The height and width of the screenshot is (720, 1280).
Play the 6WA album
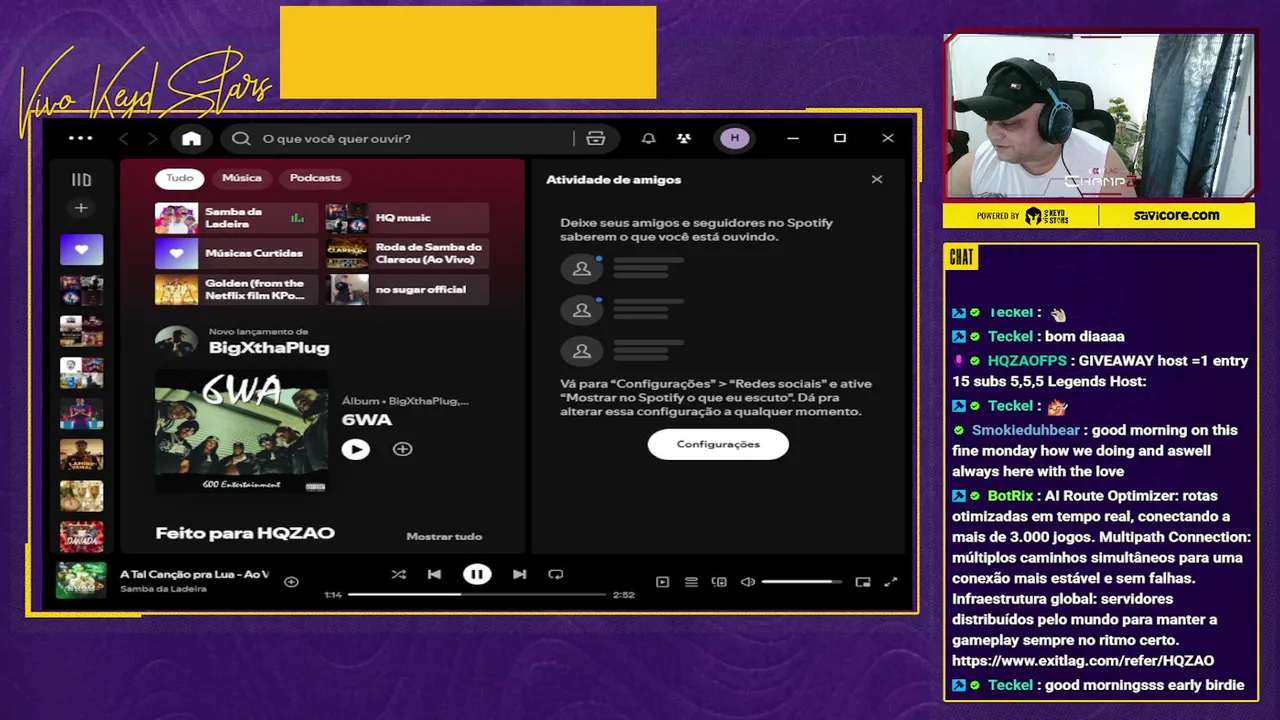[x=355, y=450]
